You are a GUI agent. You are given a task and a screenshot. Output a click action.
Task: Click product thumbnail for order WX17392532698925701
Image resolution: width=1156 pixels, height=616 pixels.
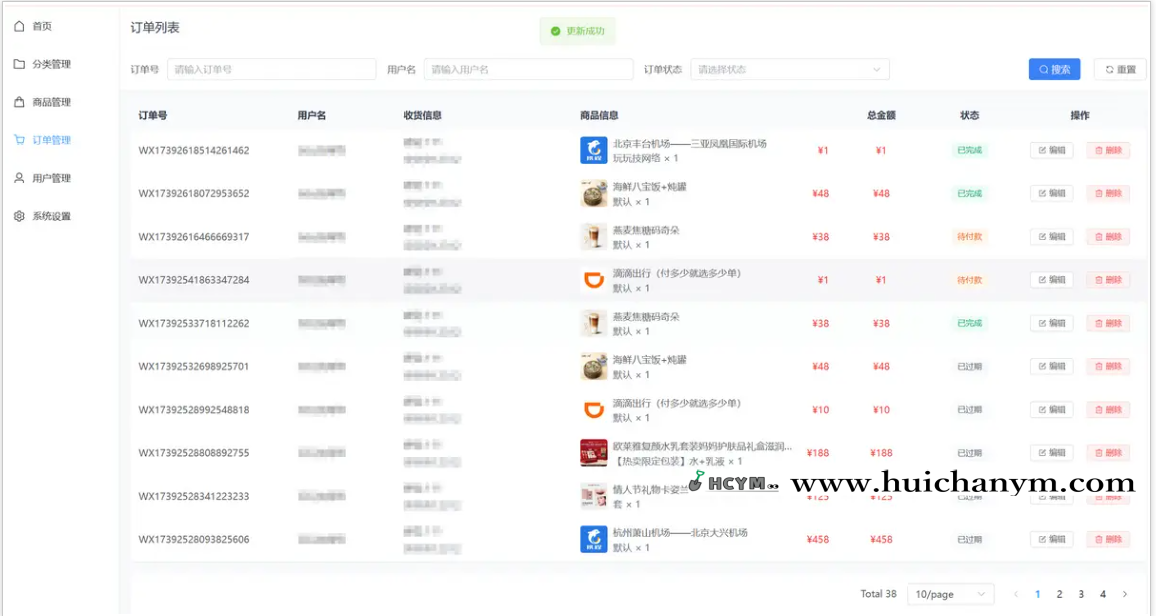click(593, 366)
